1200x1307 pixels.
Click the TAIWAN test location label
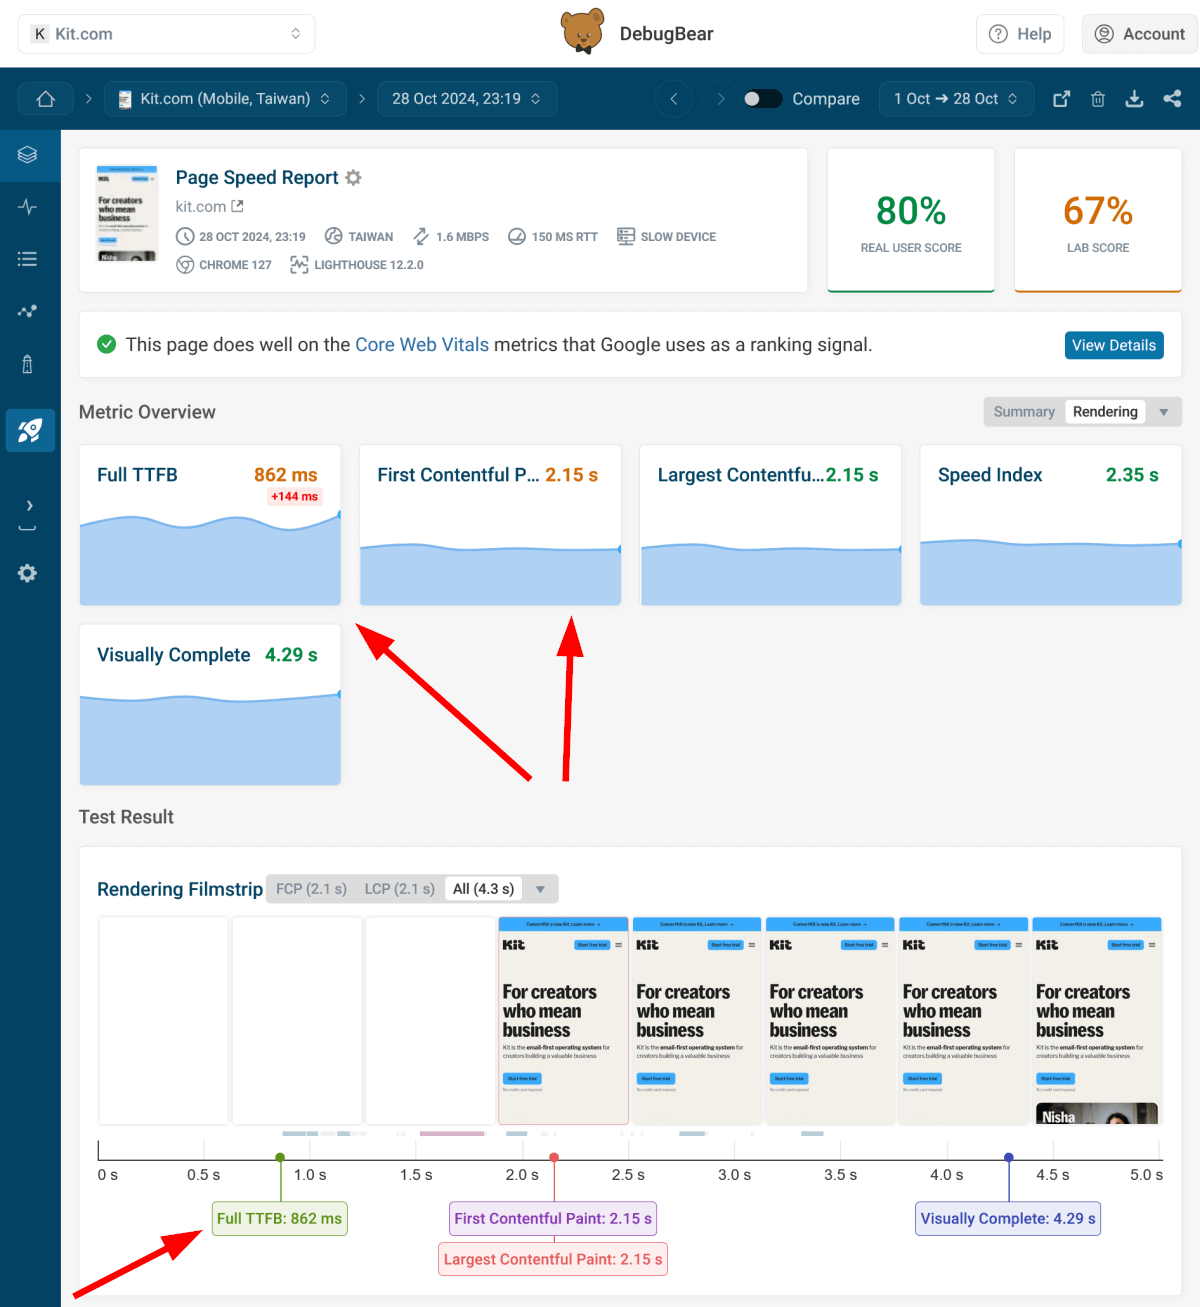[359, 237]
